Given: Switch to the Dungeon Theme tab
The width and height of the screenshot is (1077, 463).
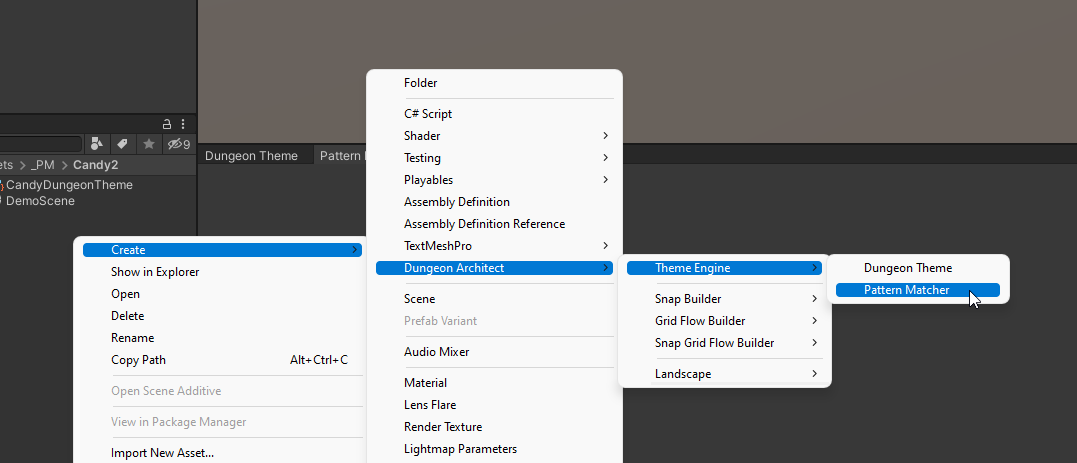Looking at the screenshot, I should 251,156.
